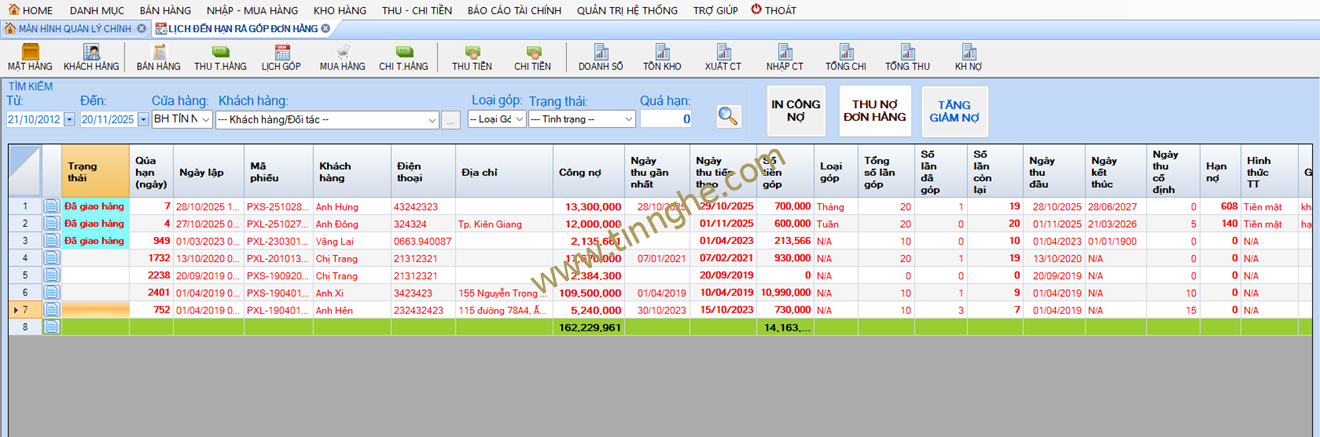Viewport: 1320px width, 437px height.
Task: Expand the Tình trạng status dropdown
Action: pyautogui.click(x=628, y=120)
